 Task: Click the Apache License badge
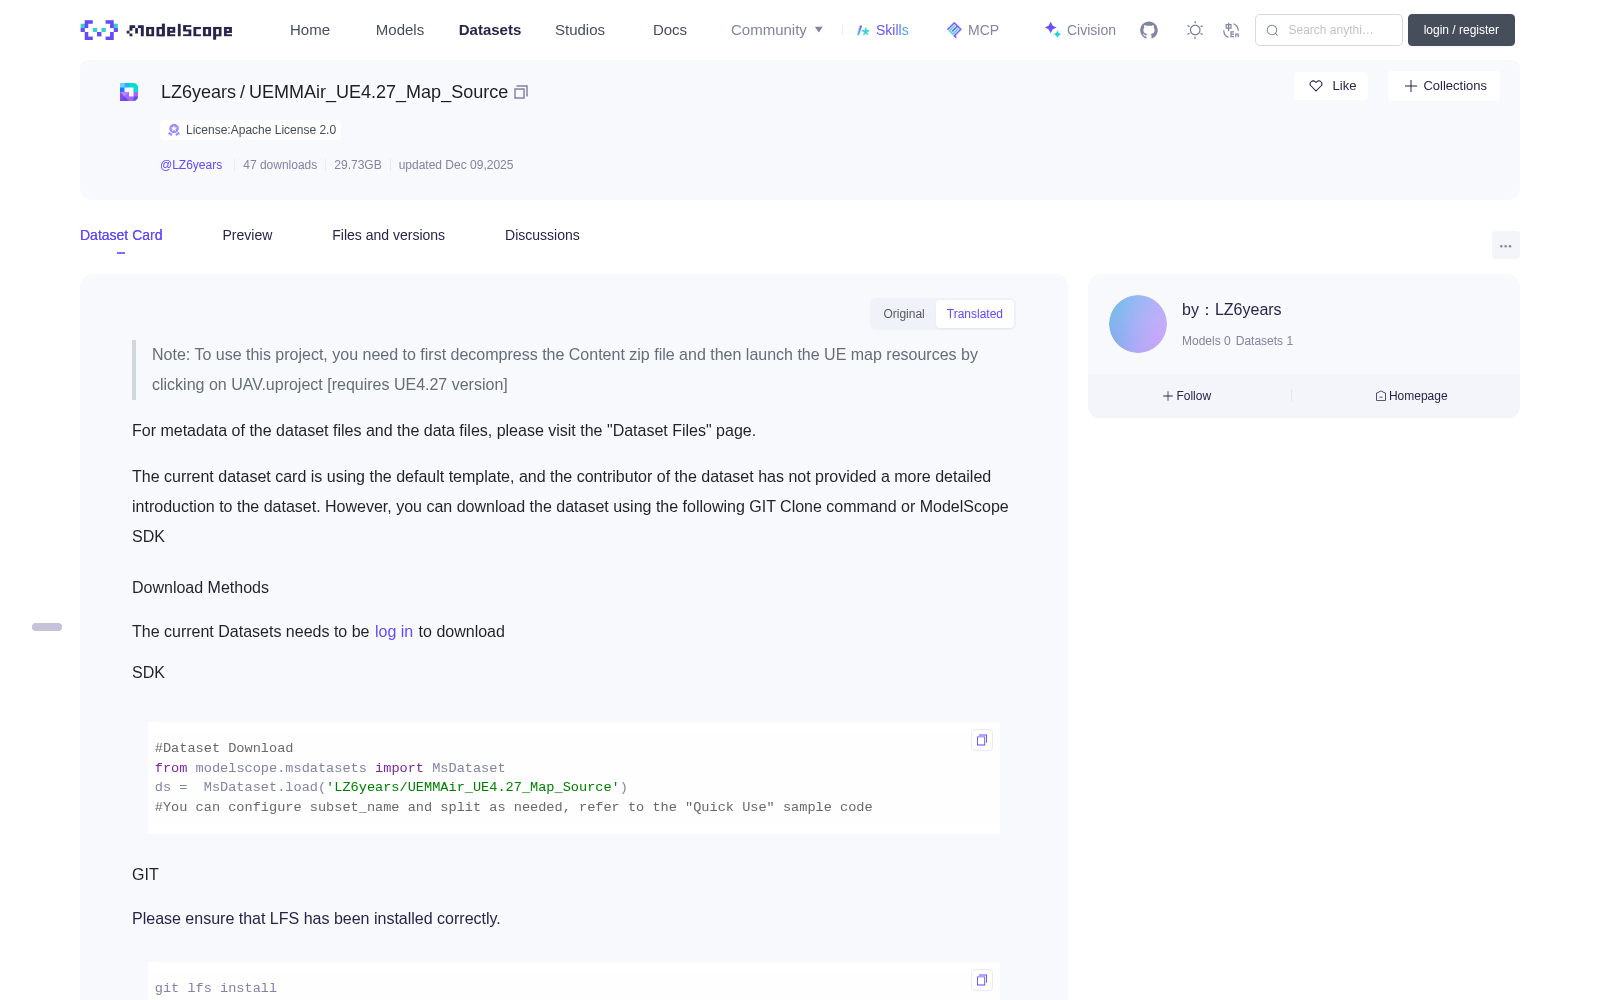(x=251, y=130)
